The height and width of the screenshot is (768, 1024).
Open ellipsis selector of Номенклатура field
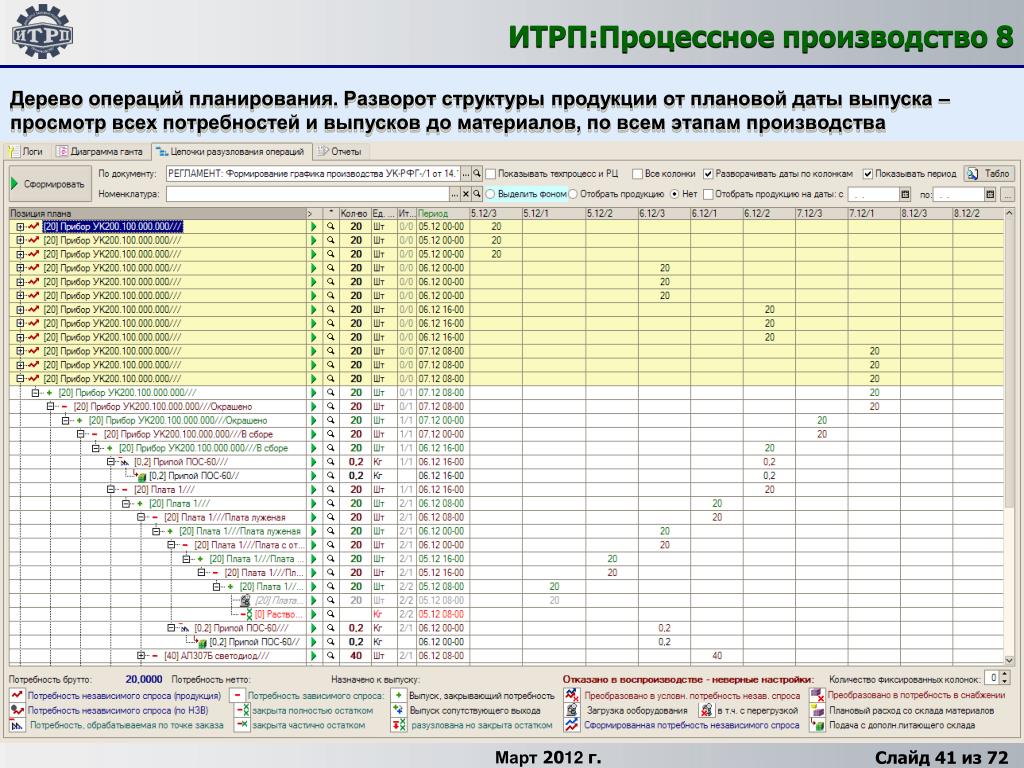pos(455,194)
